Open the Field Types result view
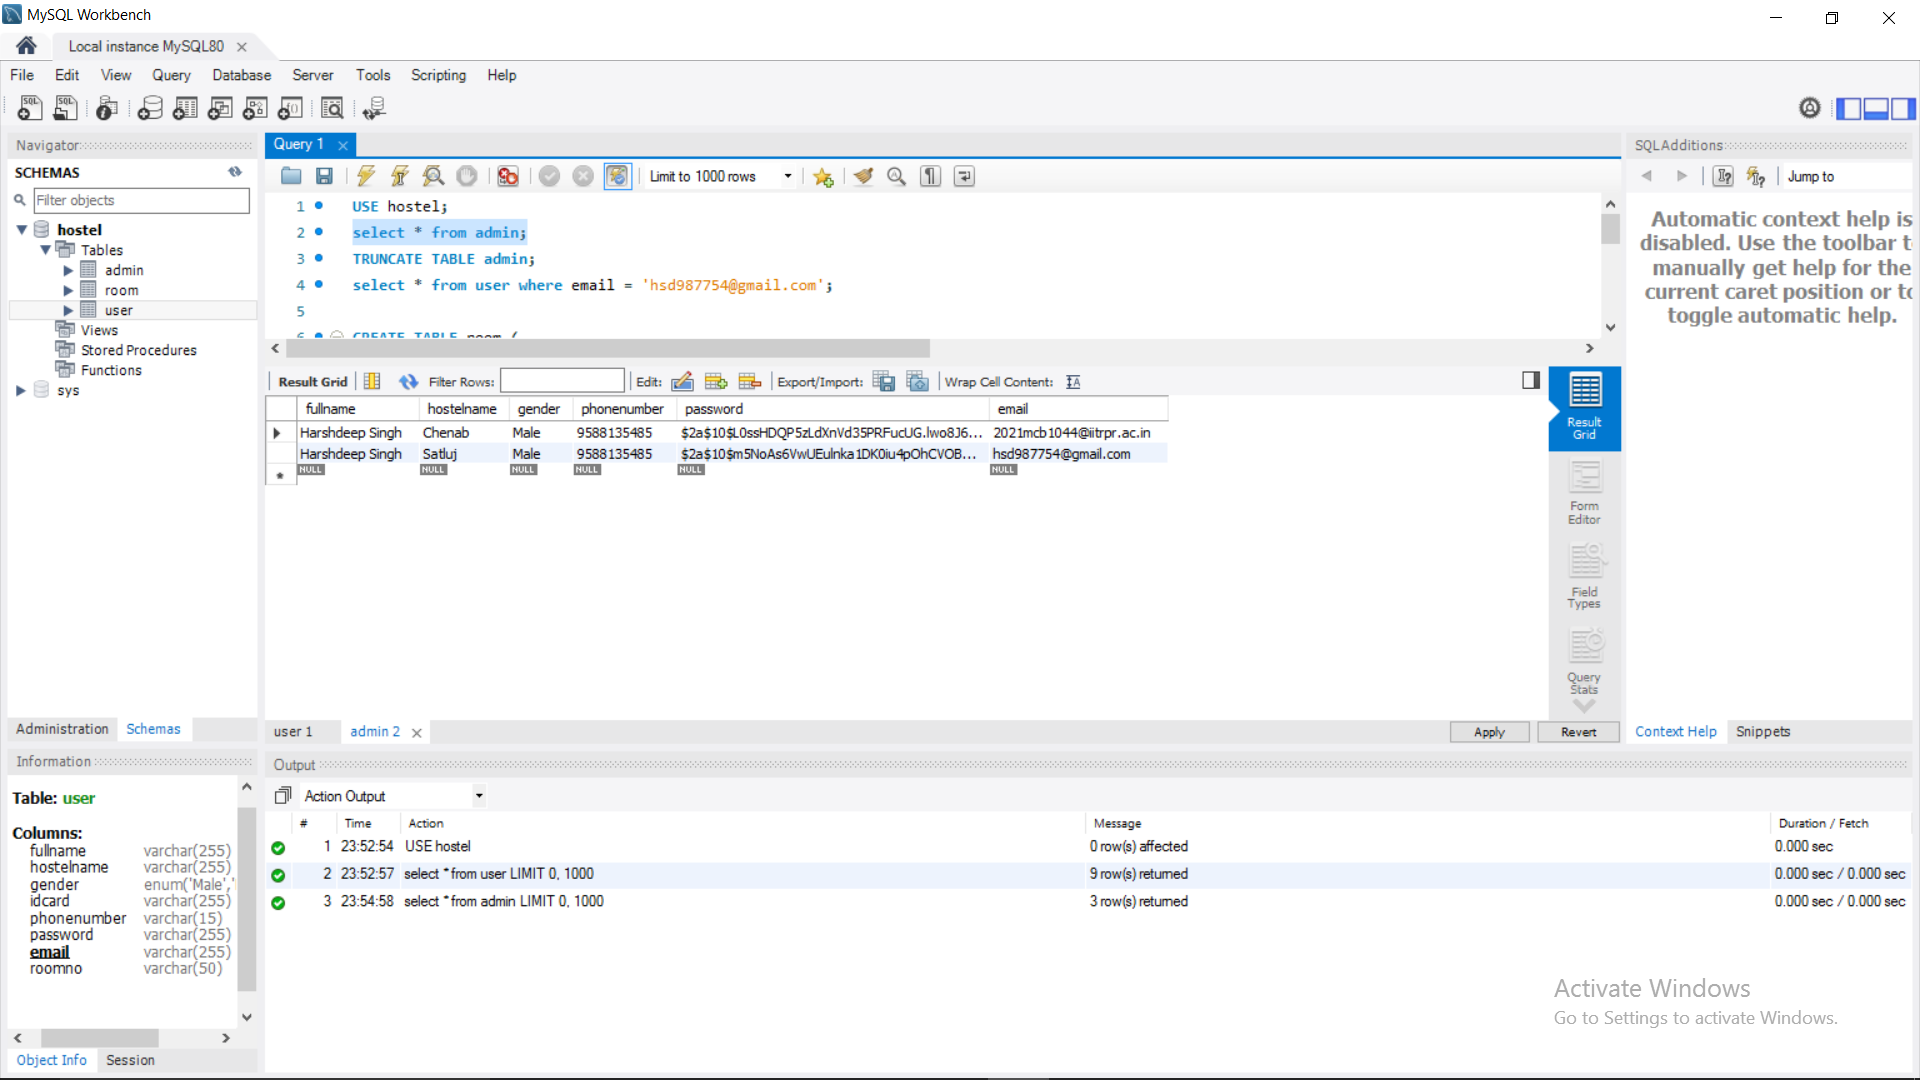Screen dimensions: 1920x1080 1584,577
